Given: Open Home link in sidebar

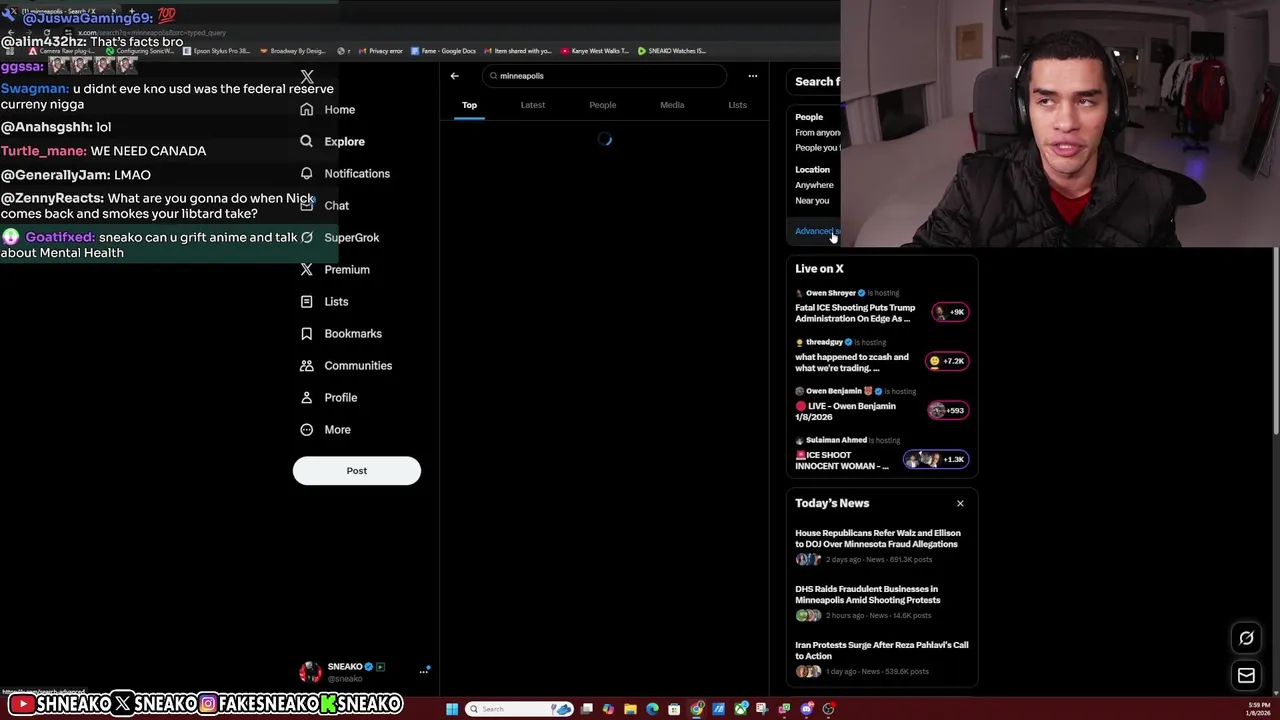Looking at the screenshot, I should point(340,109).
